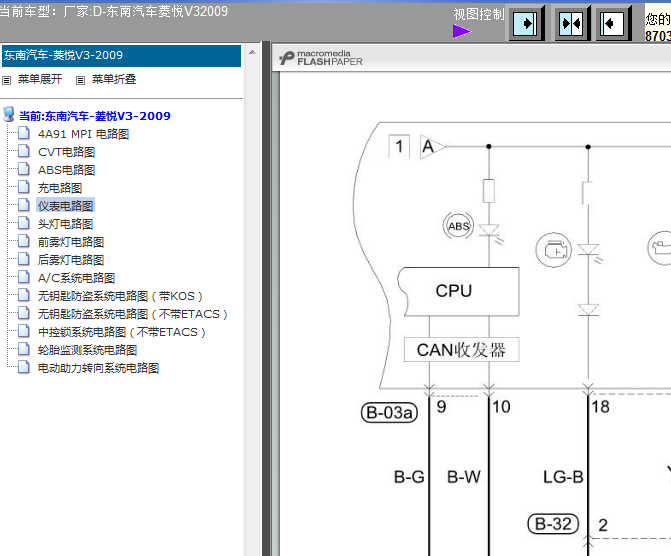
Task: Click the Macromedia FlashPaper logo
Action: (x=321, y=58)
